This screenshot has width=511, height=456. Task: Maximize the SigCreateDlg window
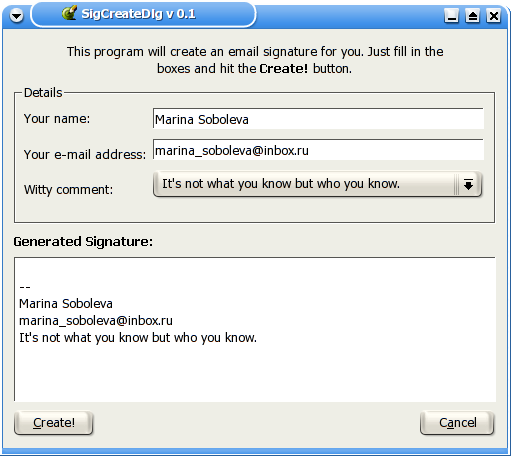[473, 15]
